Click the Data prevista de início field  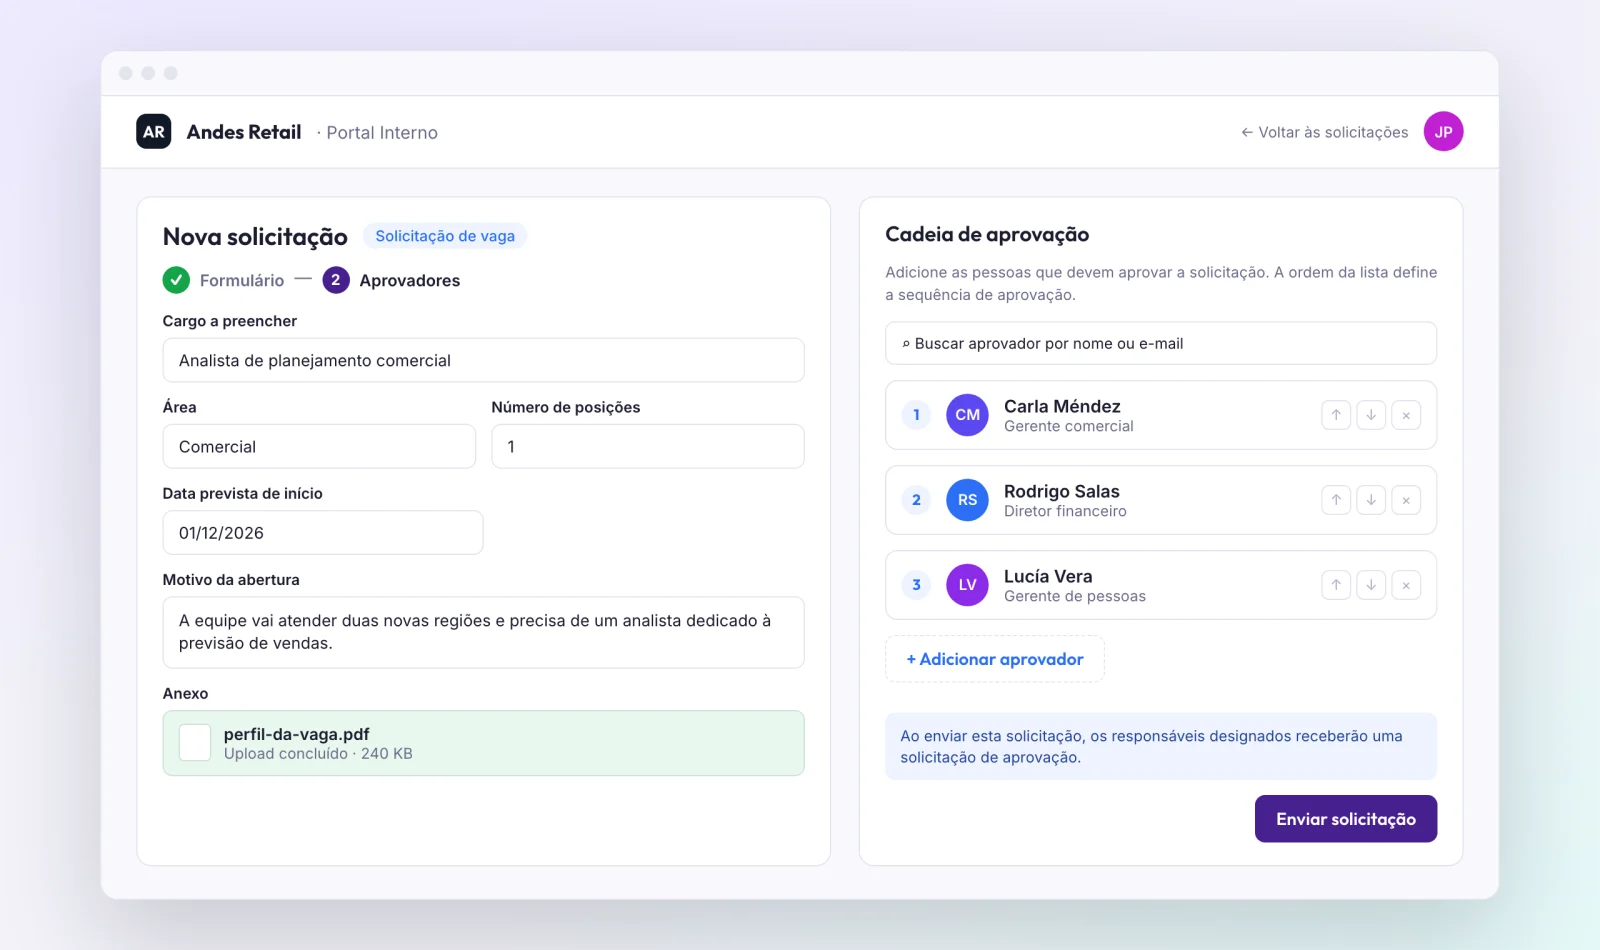point(323,532)
